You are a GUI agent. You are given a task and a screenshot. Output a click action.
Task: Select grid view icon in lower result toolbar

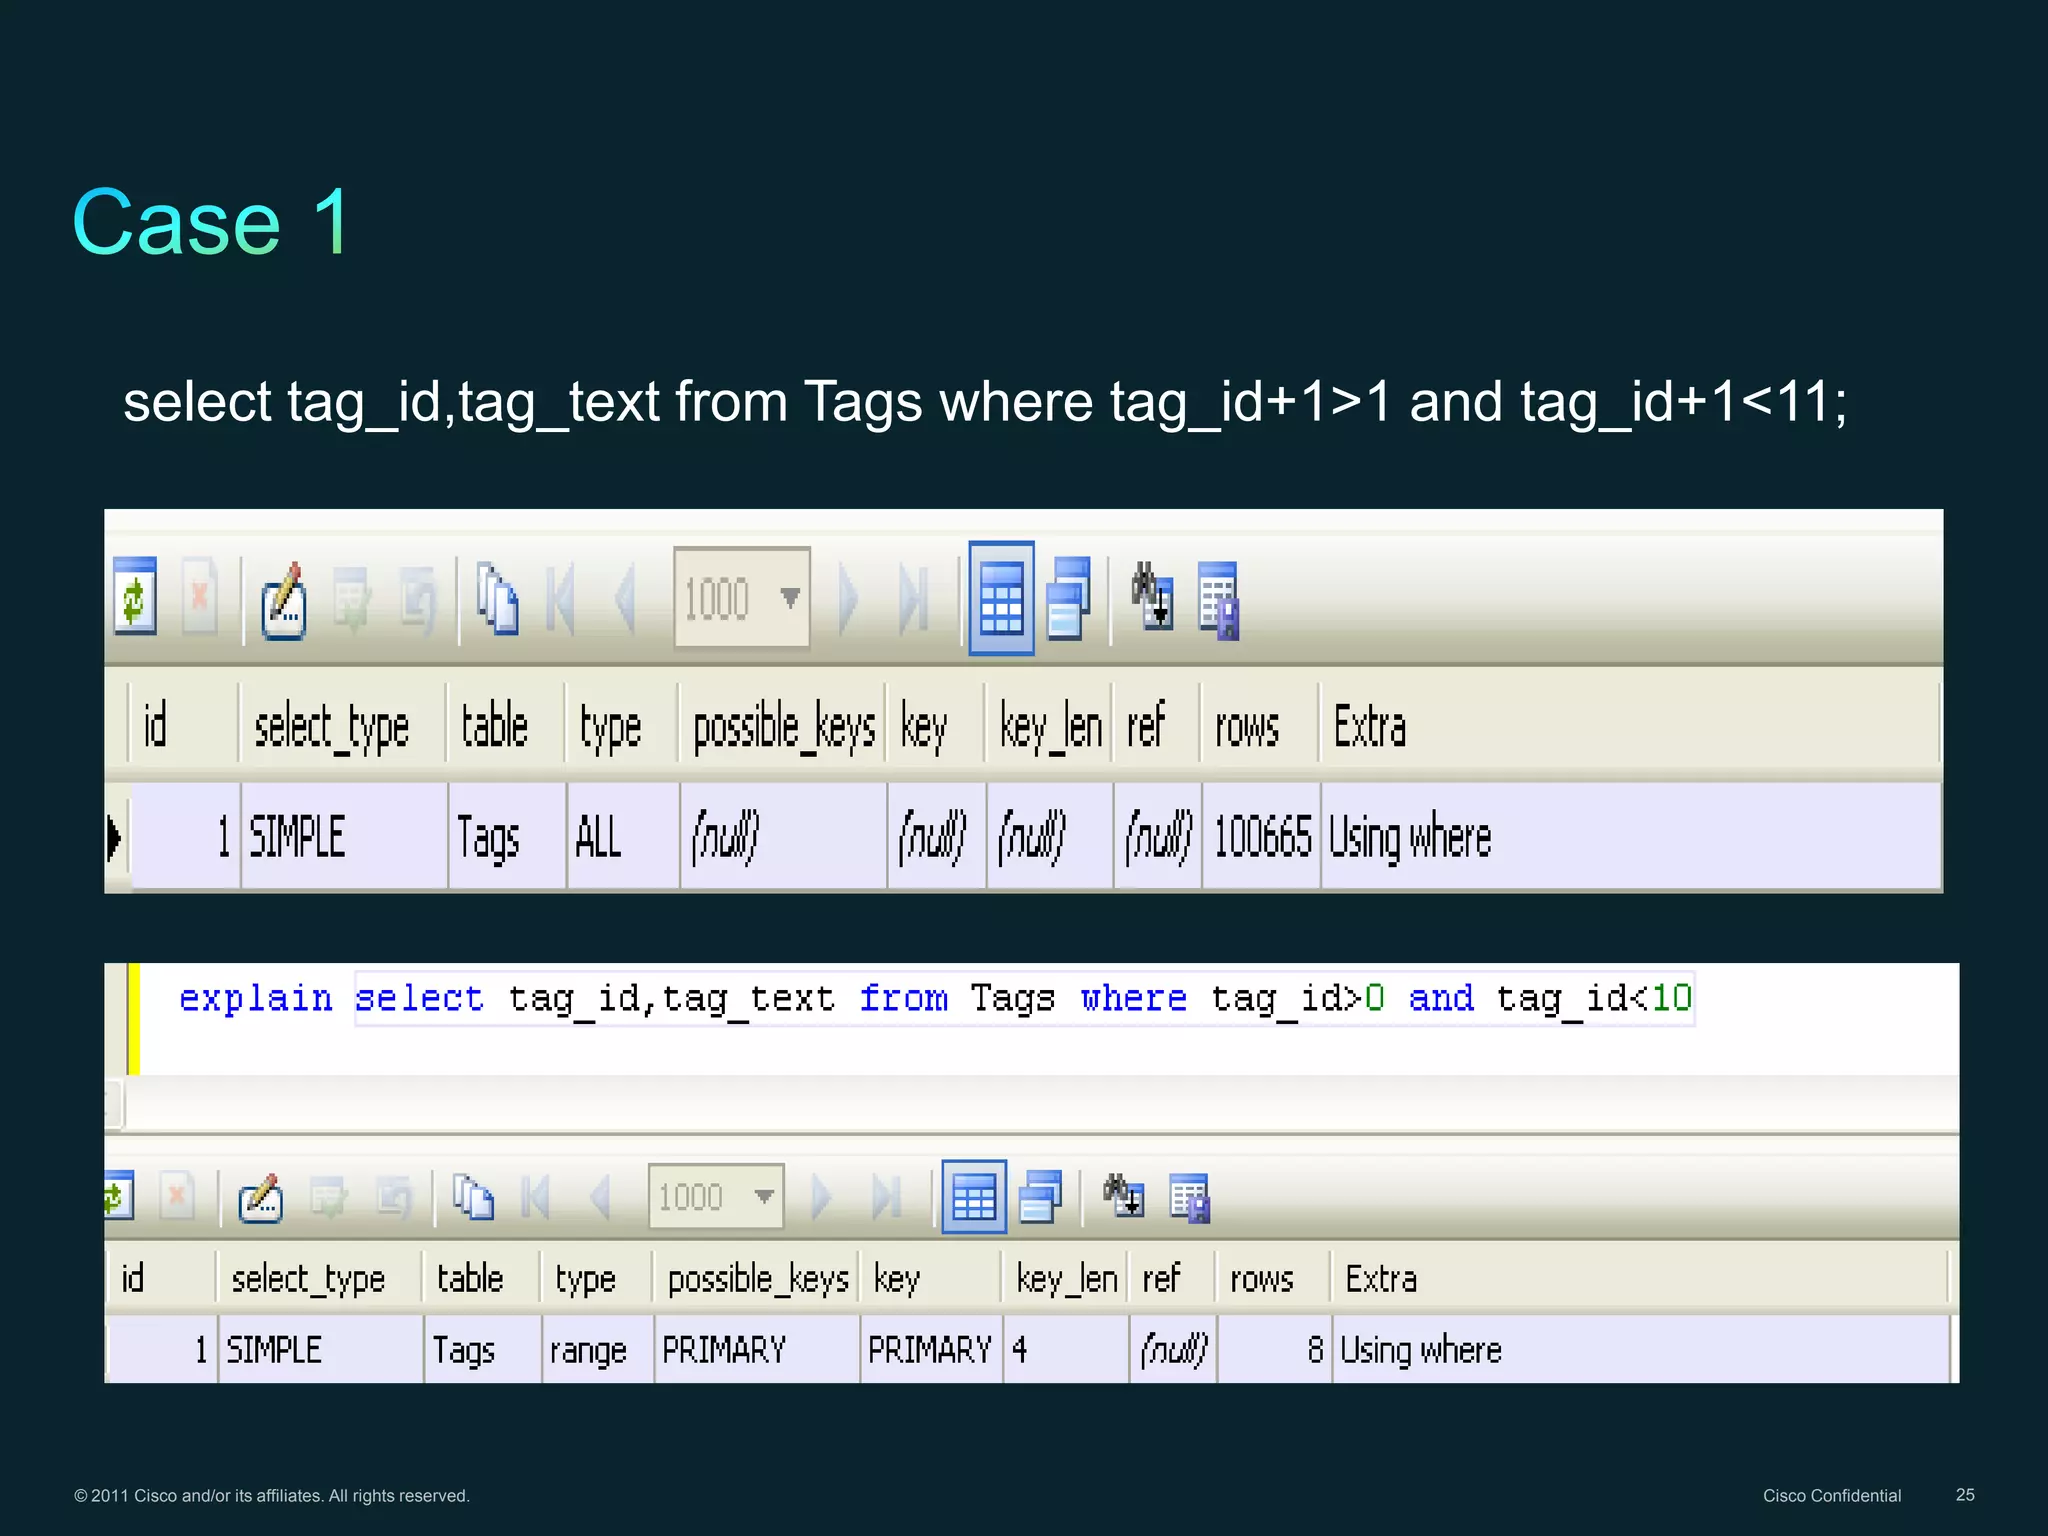974,1197
